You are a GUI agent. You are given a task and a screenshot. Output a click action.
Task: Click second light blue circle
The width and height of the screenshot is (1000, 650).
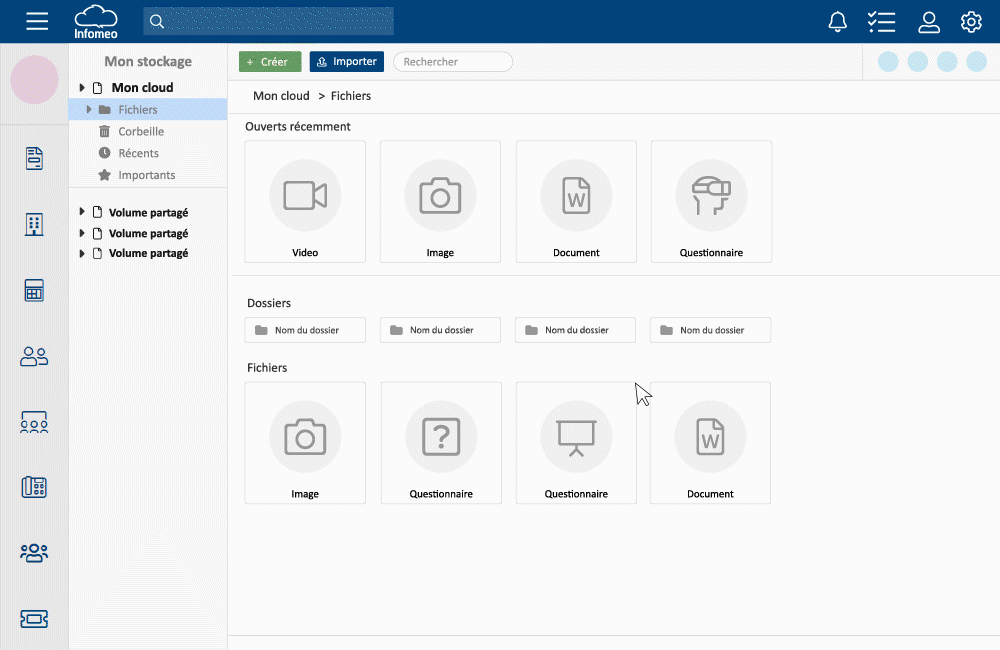(x=917, y=62)
